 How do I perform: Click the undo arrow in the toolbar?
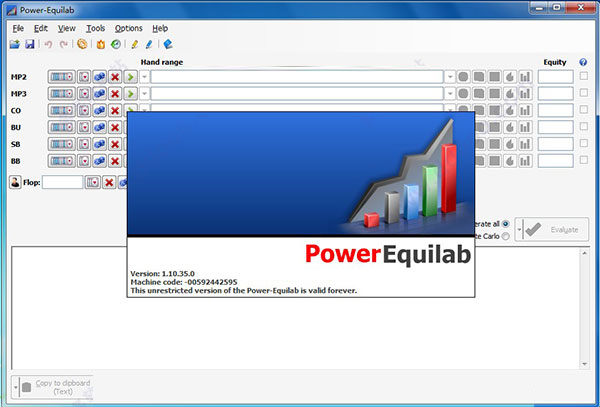click(48, 44)
